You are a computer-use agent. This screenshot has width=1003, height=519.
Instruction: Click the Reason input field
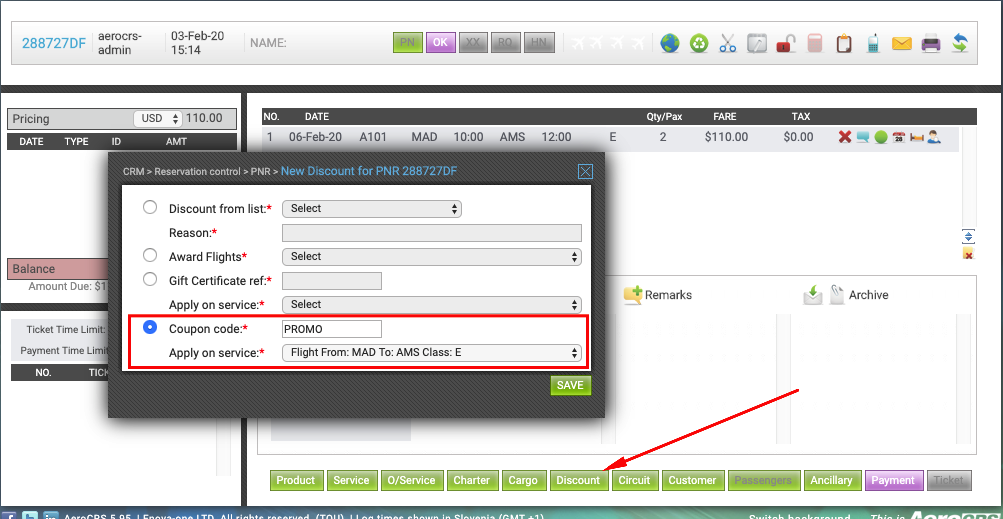pyautogui.click(x=432, y=232)
